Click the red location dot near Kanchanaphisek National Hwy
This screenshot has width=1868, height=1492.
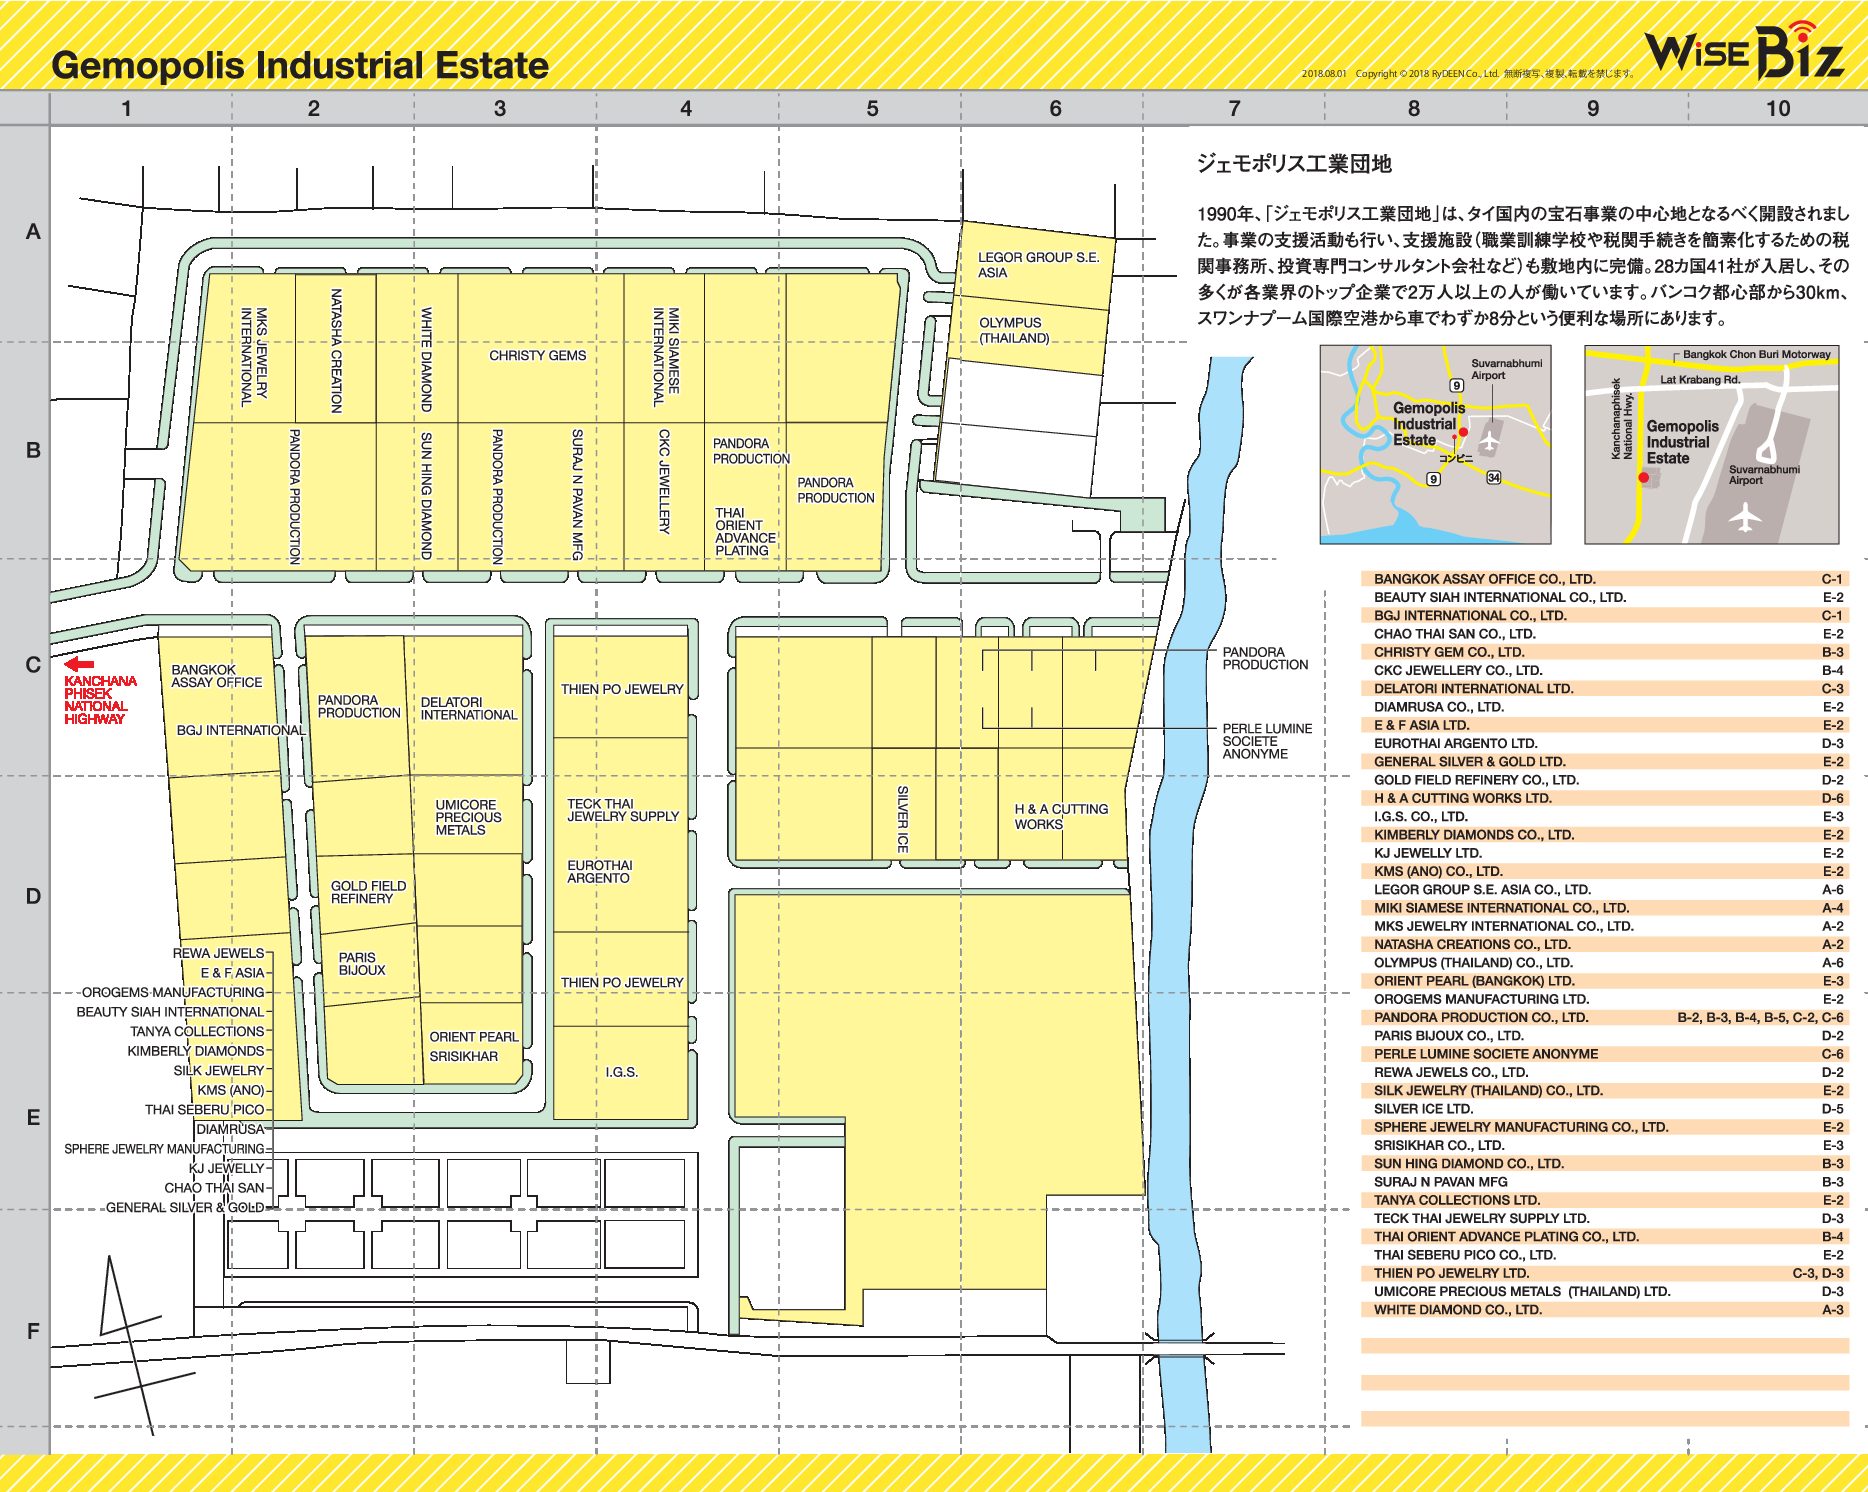pyautogui.click(x=1643, y=478)
